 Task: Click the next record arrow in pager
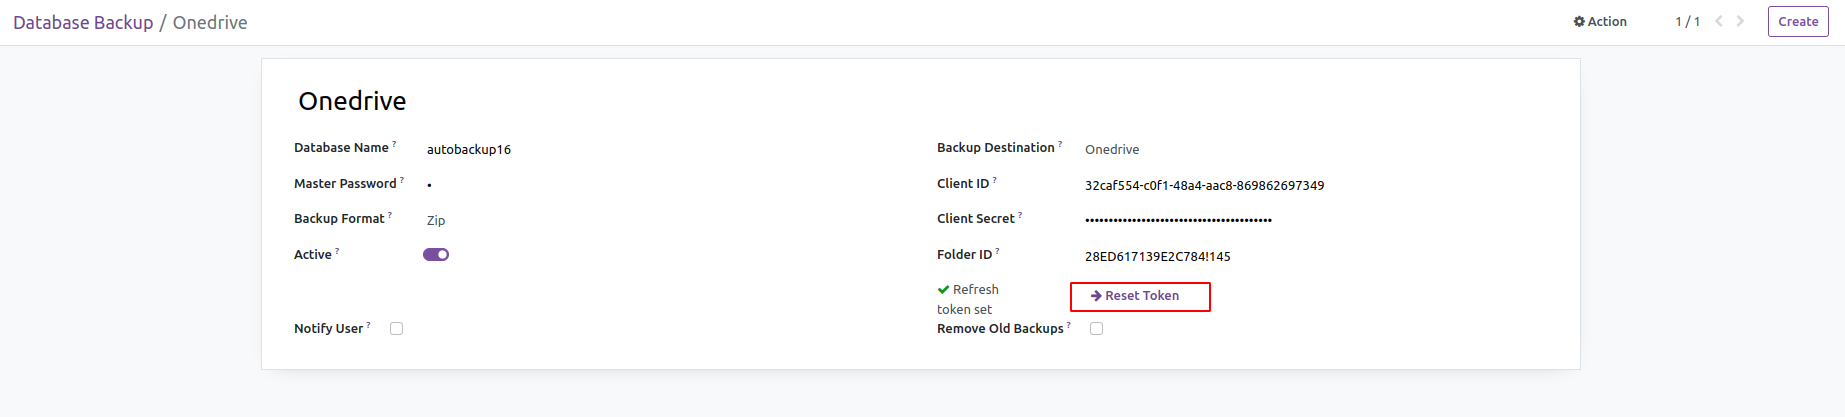(x=1741, y=21)
